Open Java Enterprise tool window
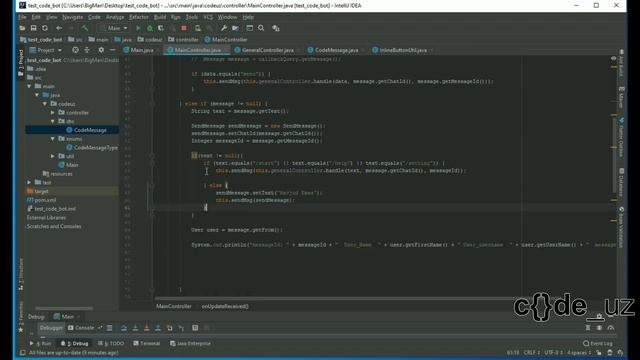The image size is (640, 360). point(190,343)
